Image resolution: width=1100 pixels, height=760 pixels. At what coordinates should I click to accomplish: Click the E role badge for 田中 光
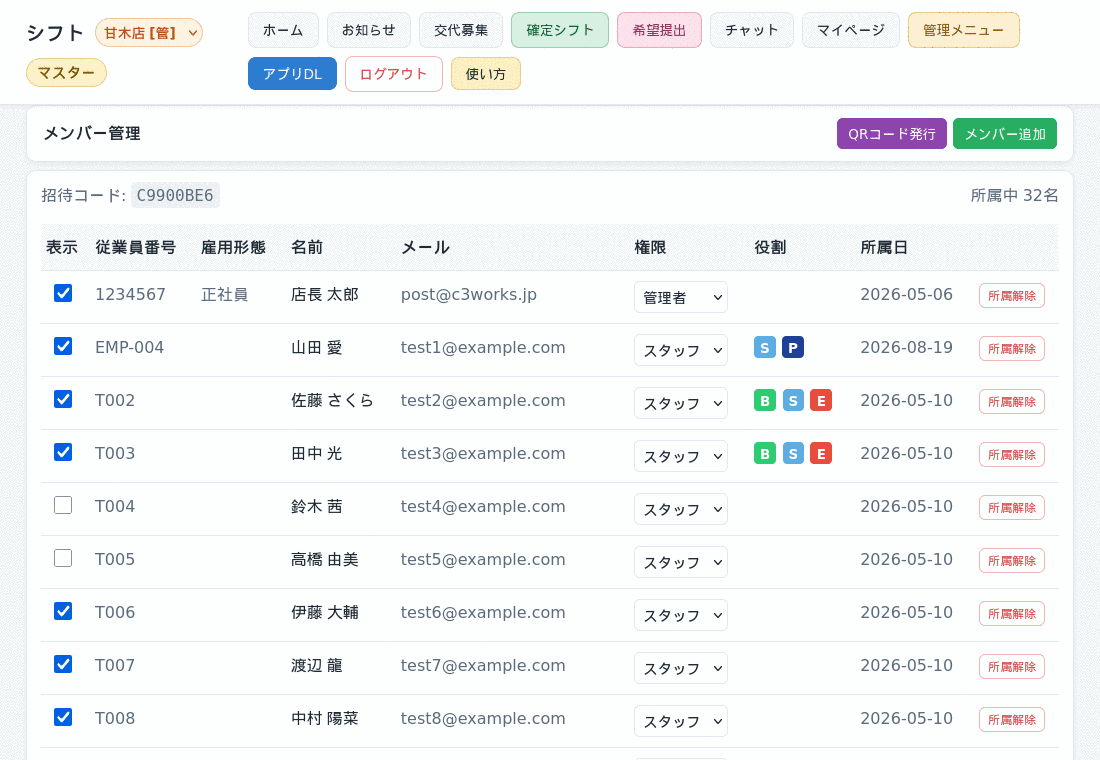(x=821, y=453)
